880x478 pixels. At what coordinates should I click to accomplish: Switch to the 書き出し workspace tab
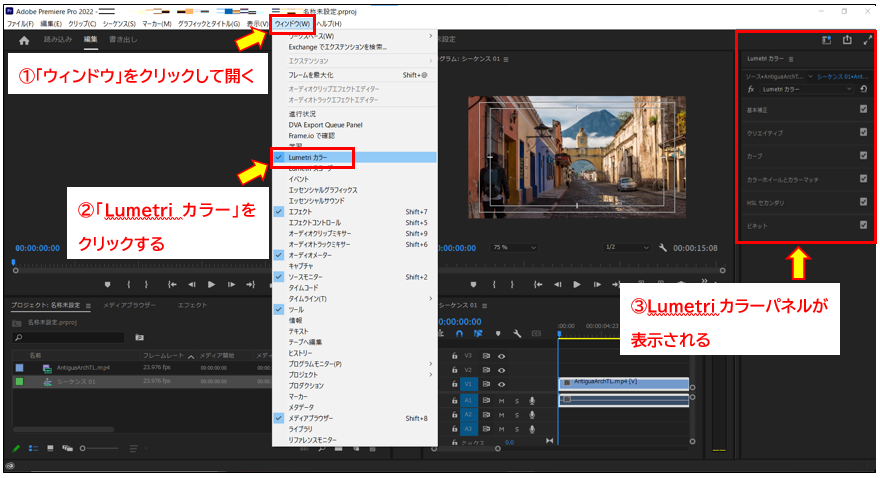point(123,39)
